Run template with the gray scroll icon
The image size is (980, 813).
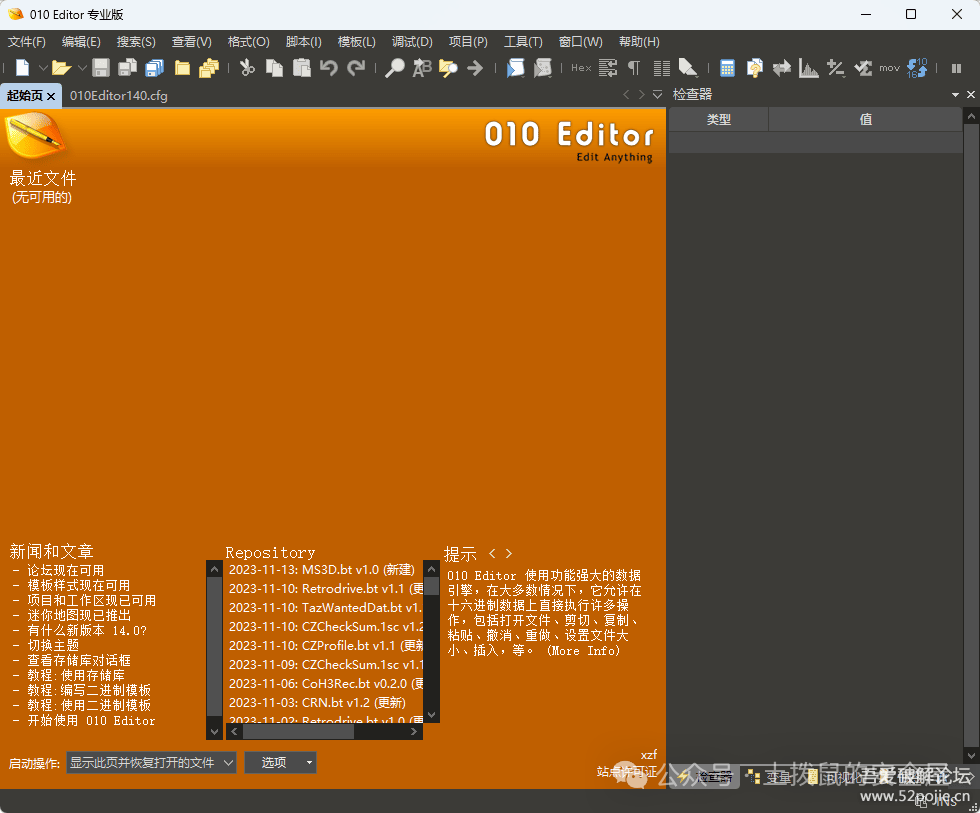click(x=542, y=67)
